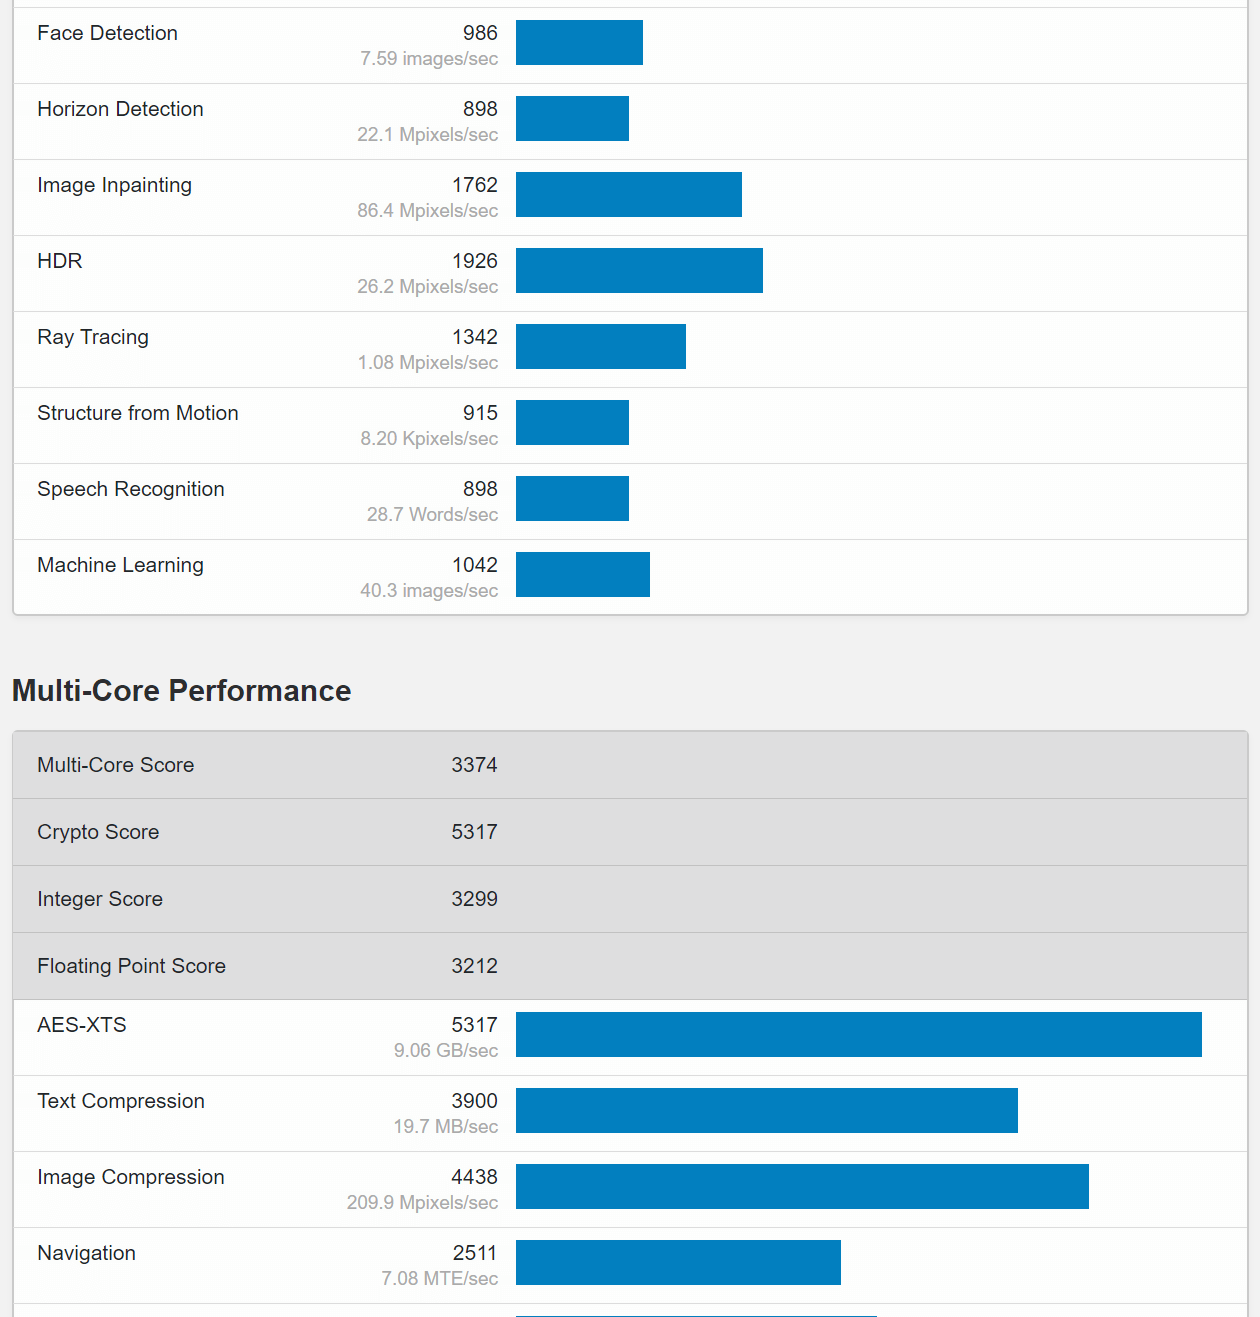Click the Machine Learning score bar

click(583, 575)
